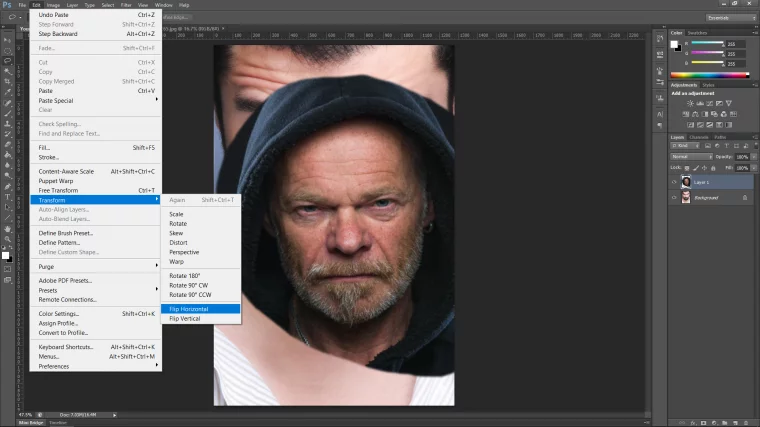760x427 pixels.
Task: Choose Flip Horizontal
Action: [x=201, y=309]
